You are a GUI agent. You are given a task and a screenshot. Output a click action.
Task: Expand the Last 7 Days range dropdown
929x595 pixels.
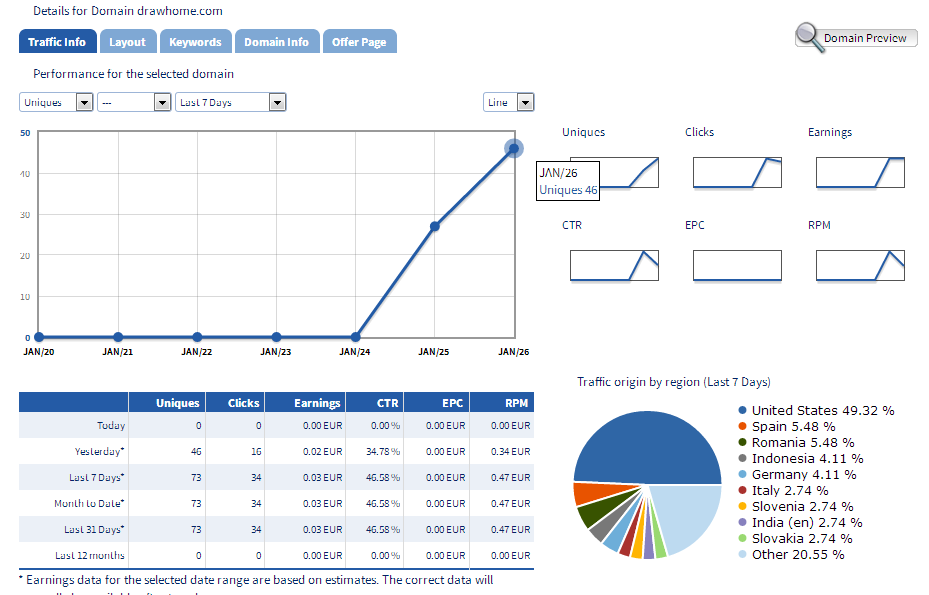(x=231, y=102)
